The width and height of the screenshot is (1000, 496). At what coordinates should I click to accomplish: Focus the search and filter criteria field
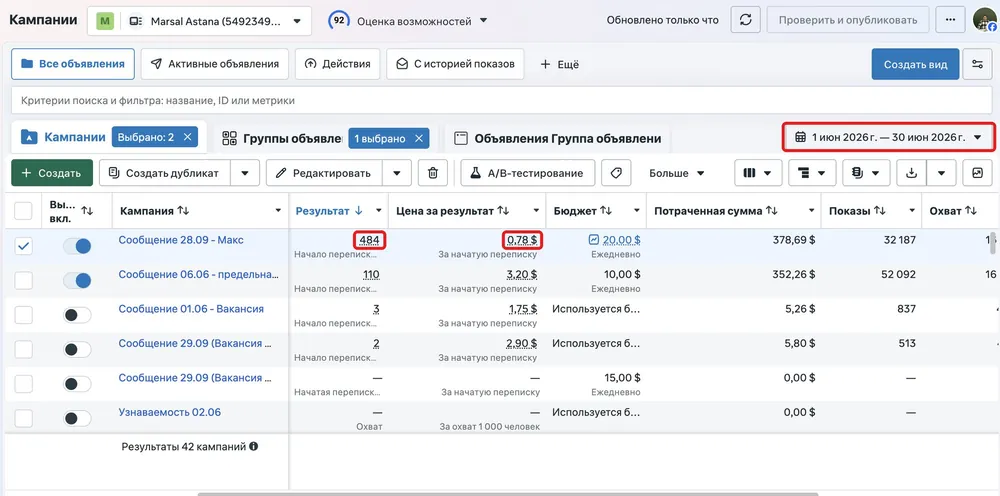(x=501, y=101)
